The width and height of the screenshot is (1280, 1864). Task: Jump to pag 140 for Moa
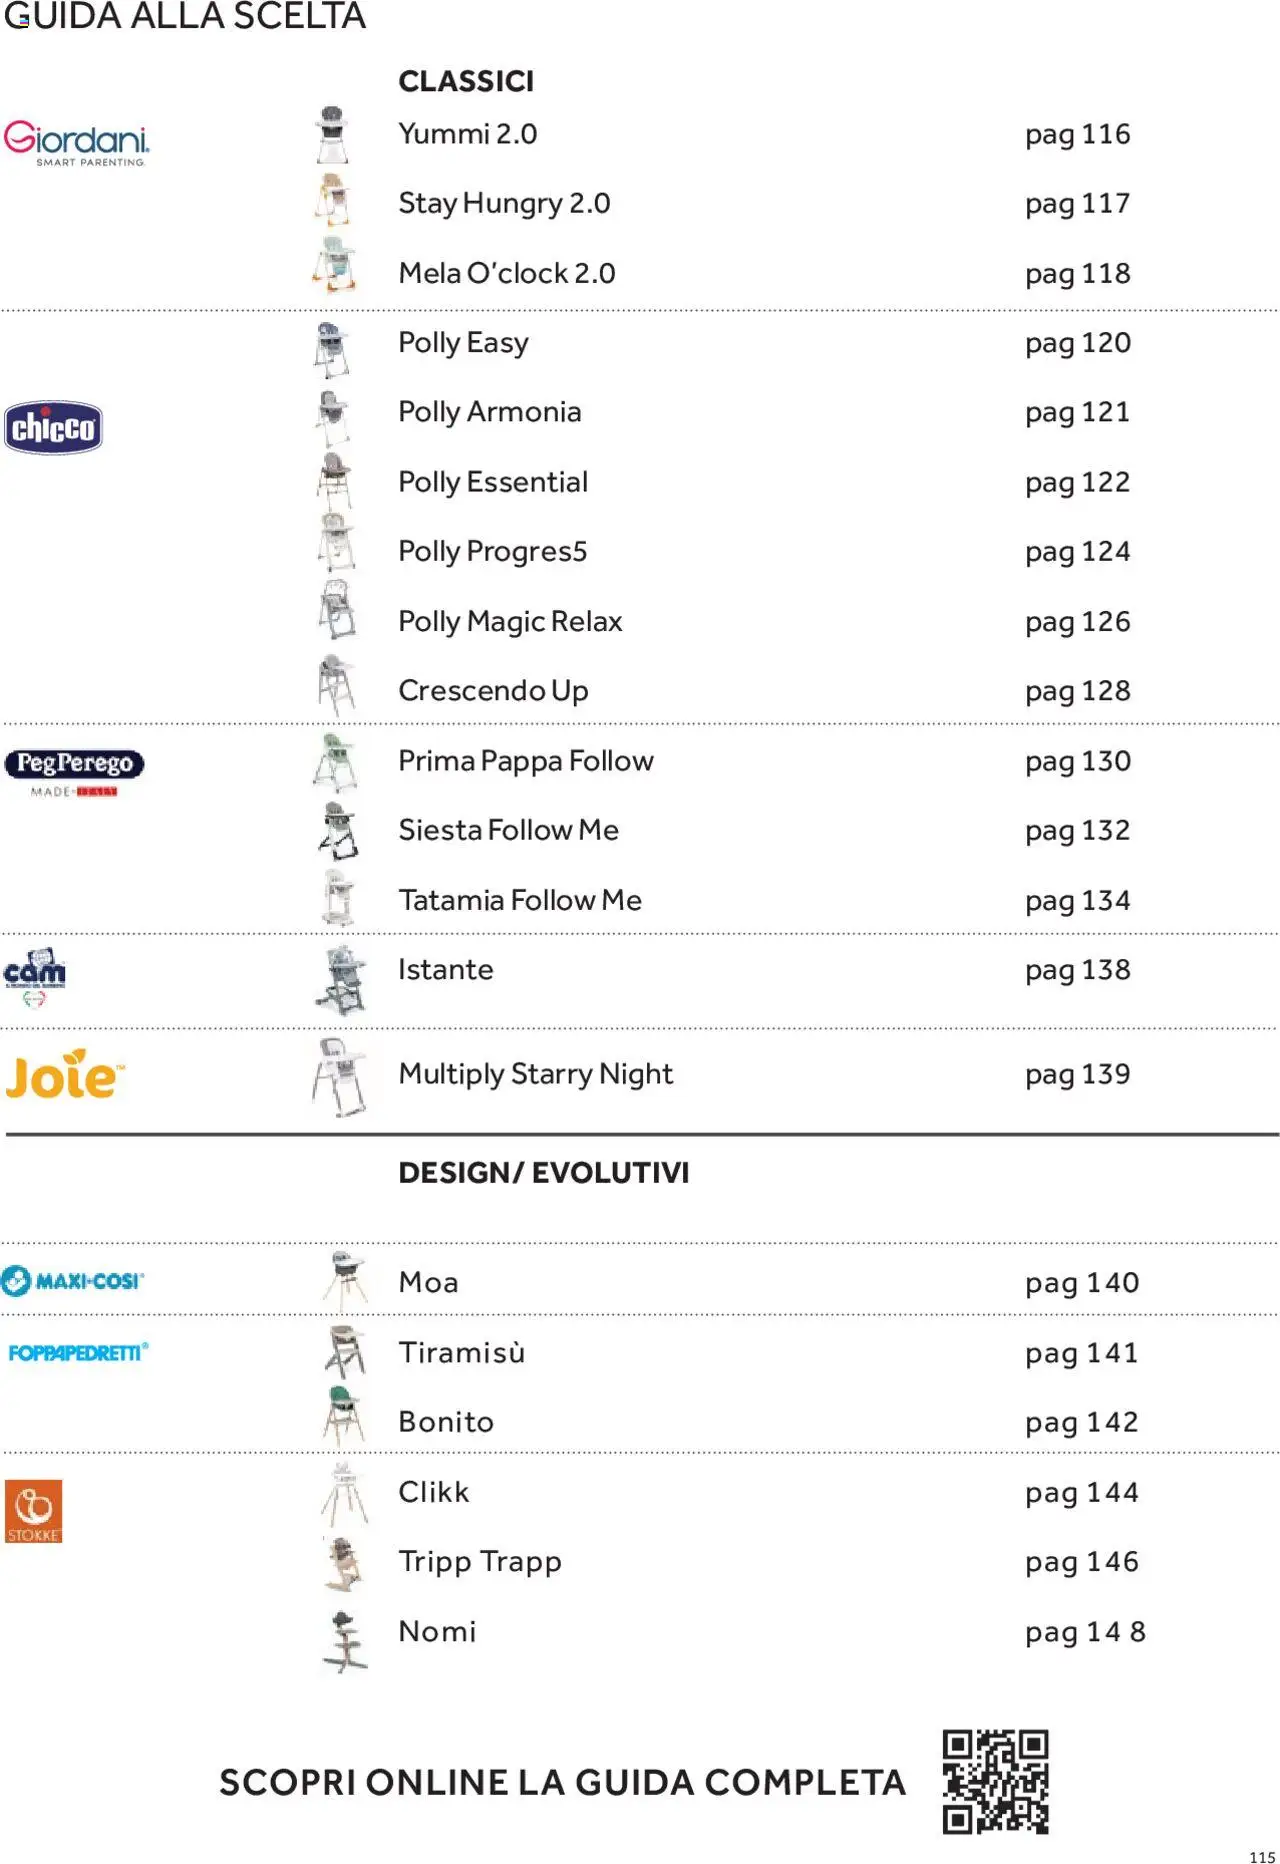[1081, 1283]
